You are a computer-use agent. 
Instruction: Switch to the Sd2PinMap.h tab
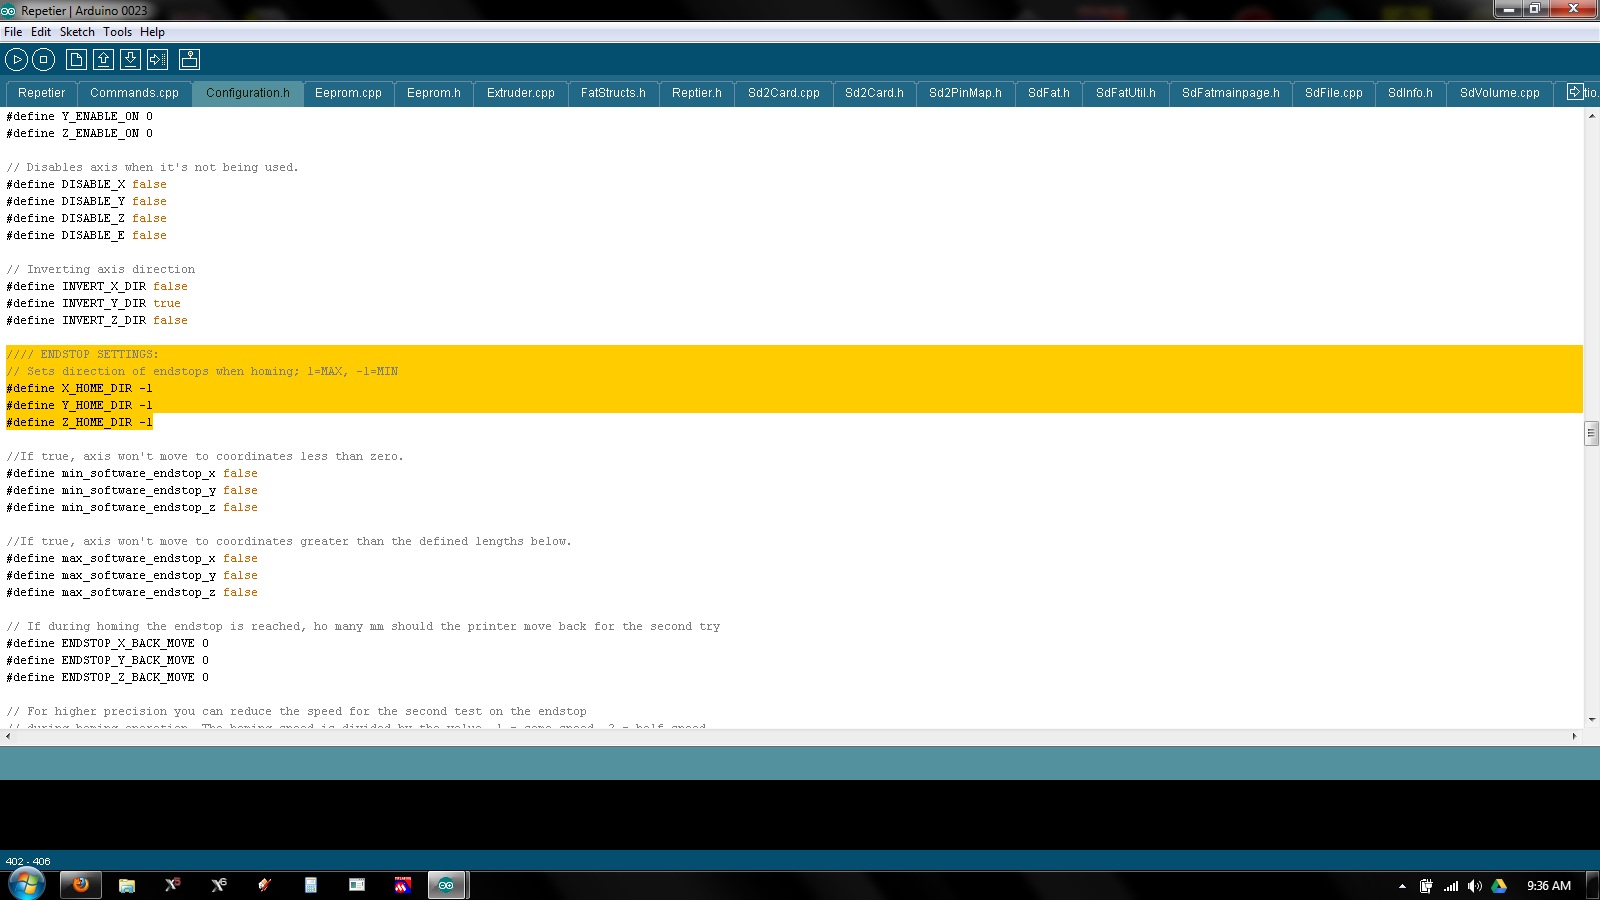click(965, 93)
